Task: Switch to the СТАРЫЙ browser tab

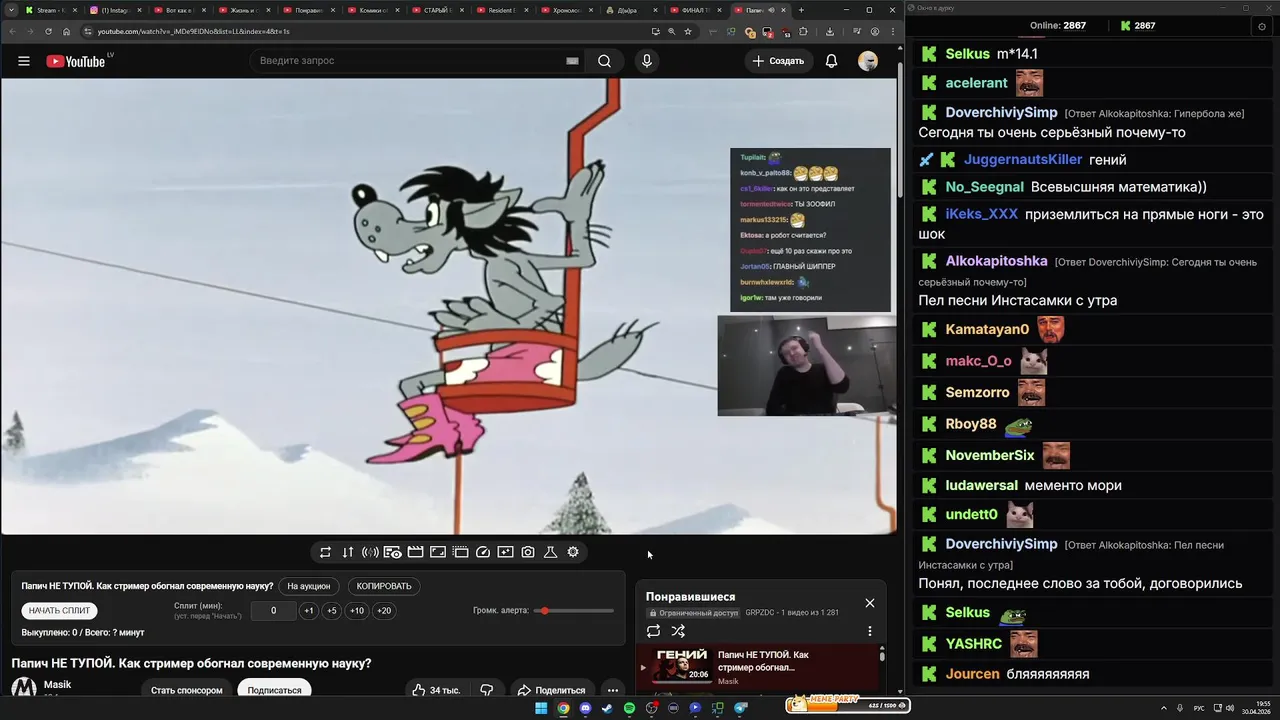Action: pyautogui.click(x=438, y=10)
